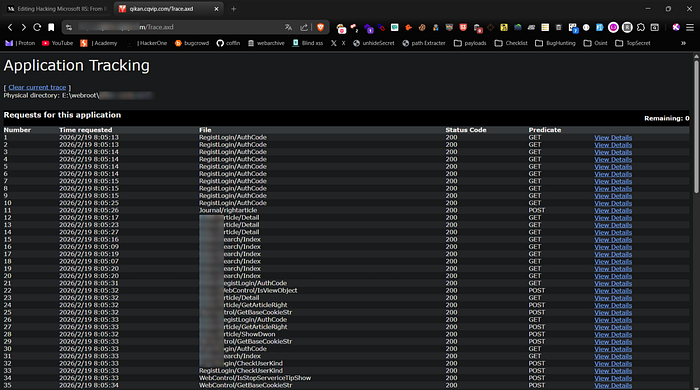Click the yellow floppy-disk extension icon
Screen dimensions: 700x390
504,27
